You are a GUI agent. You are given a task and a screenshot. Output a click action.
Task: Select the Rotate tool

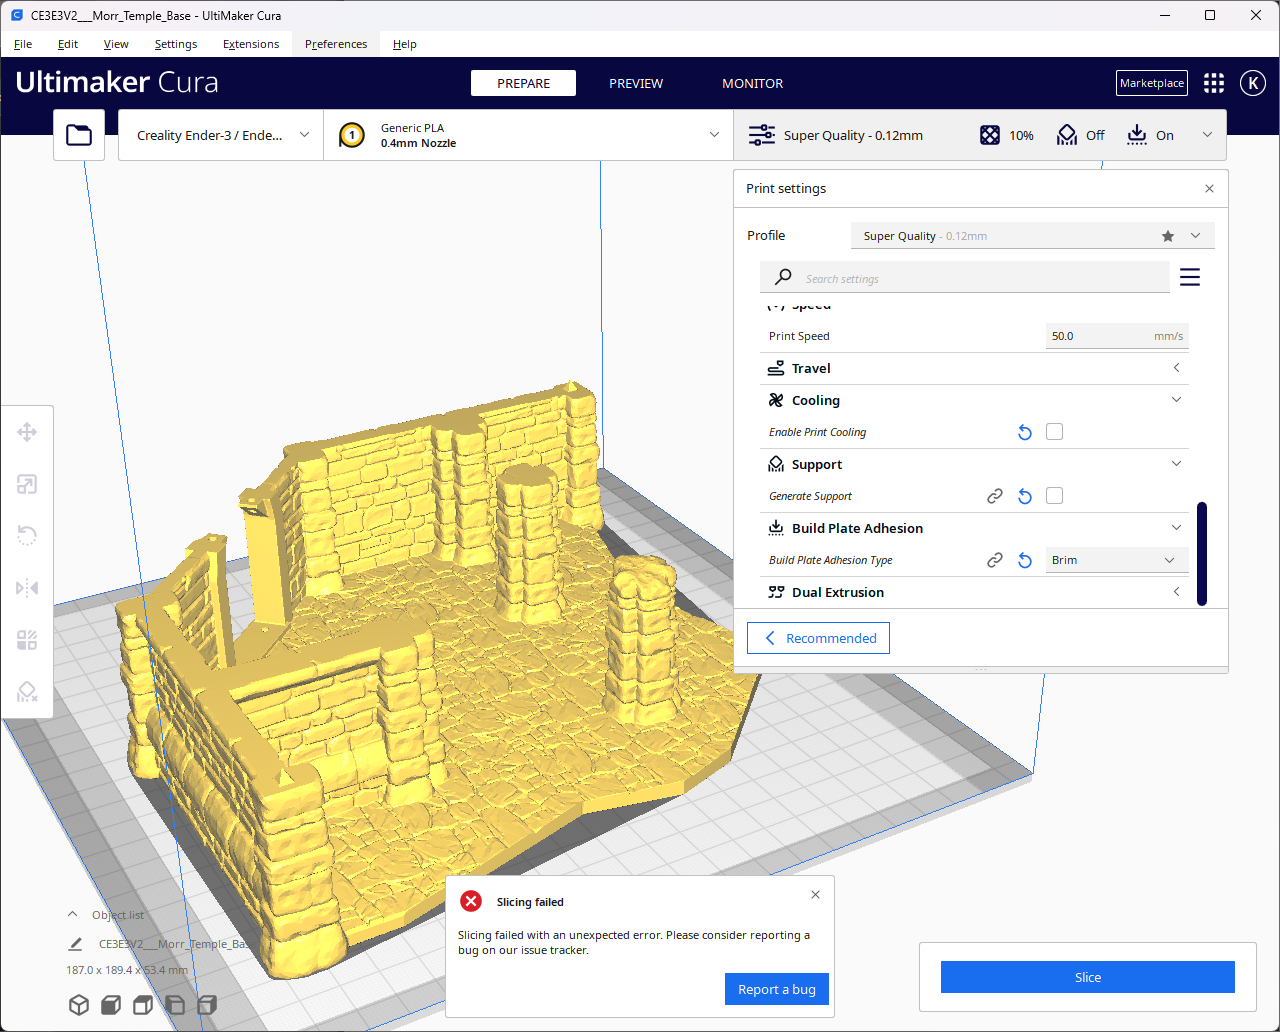[x=27, y=535]
